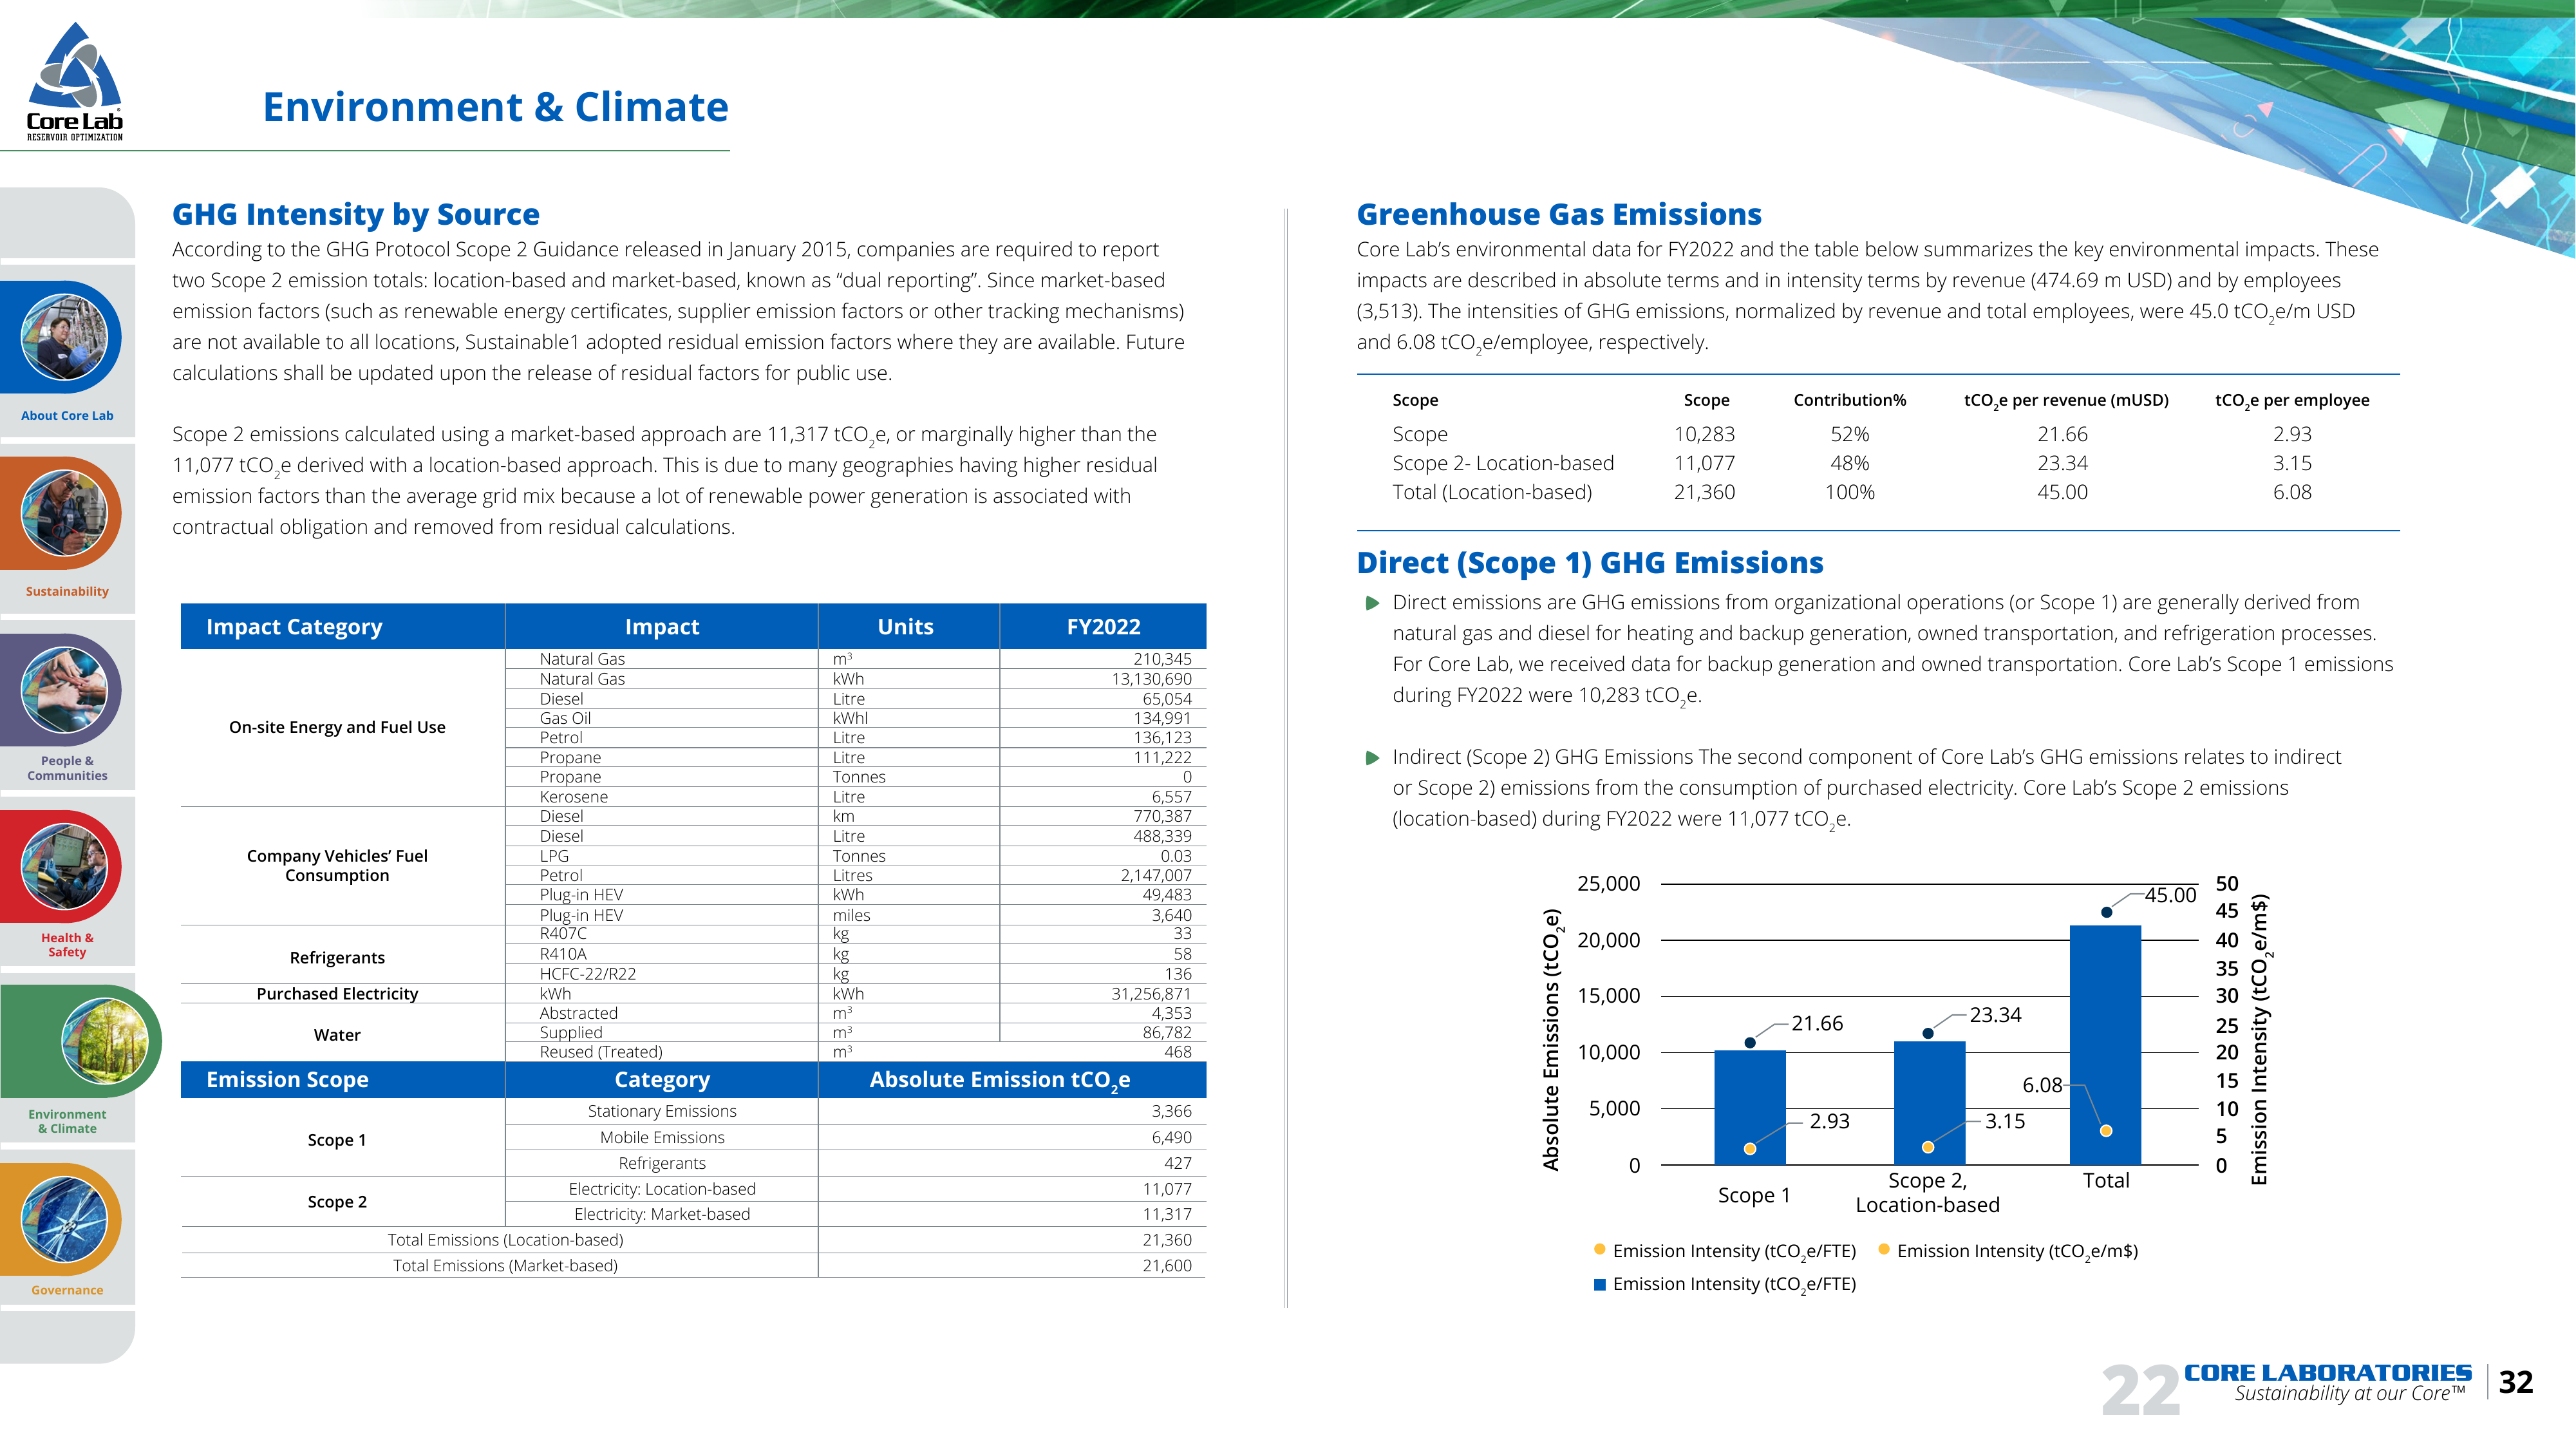The height and width of the screenshot is (1449, 2576).
Task: Click the Direct (Scope 1) GHG Emissions heading
Action: point(1590,563)
